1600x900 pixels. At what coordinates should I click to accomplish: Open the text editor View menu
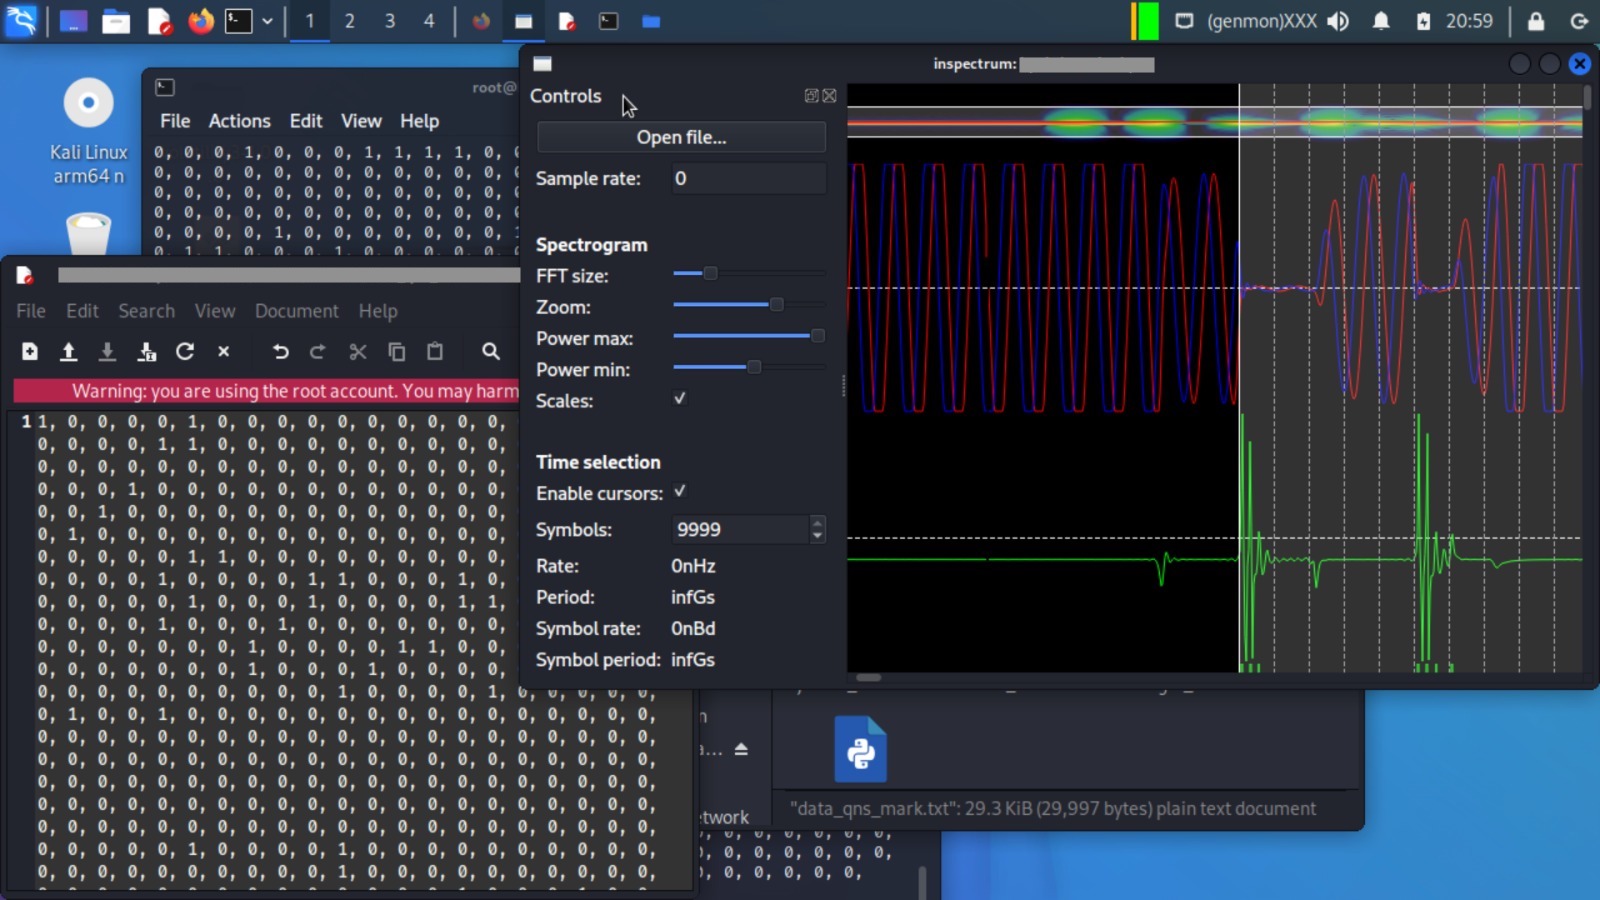[x=215, y=311]
